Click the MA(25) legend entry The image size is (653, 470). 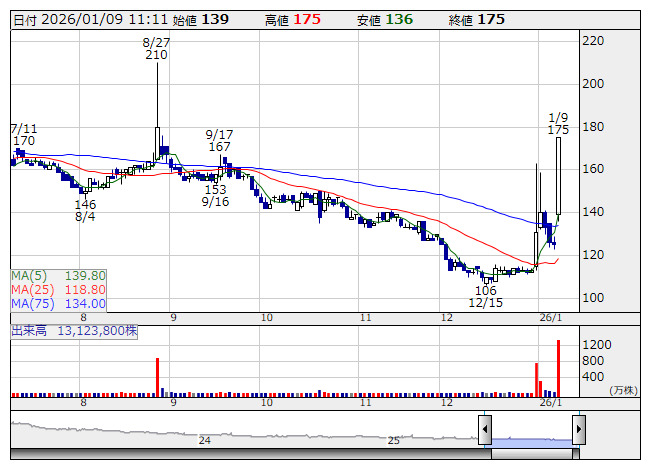(x=59, y=289)
